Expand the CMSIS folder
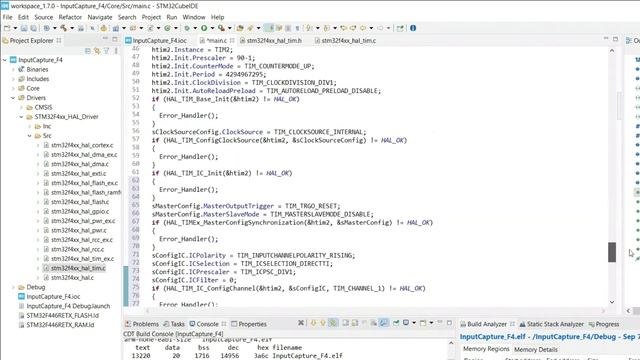This screenshot has height=360, width=640. (21, 107)
